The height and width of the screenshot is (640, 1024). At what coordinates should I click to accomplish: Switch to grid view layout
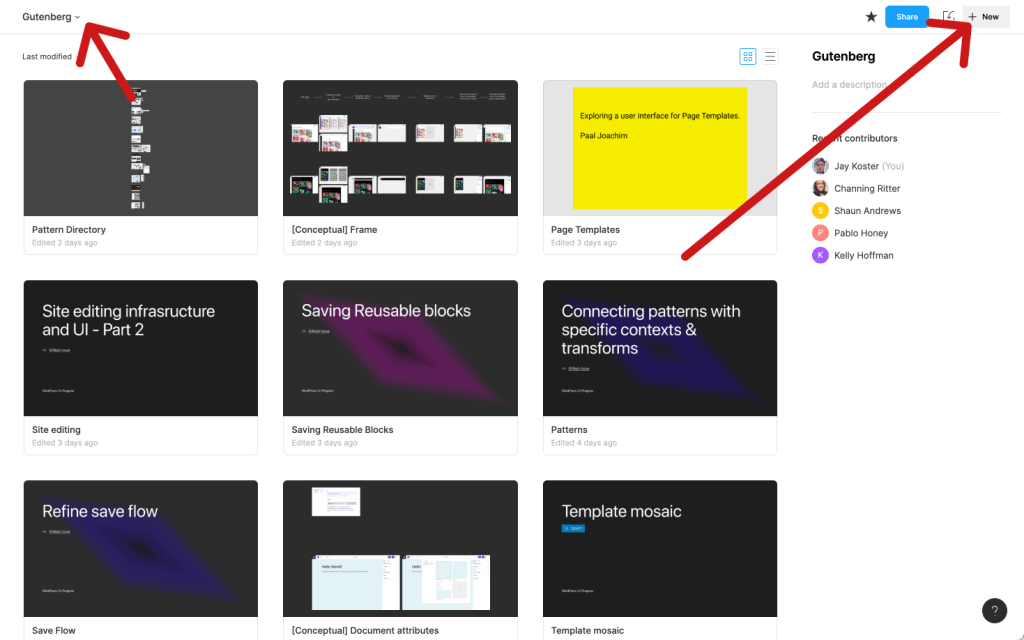(748, 57)
